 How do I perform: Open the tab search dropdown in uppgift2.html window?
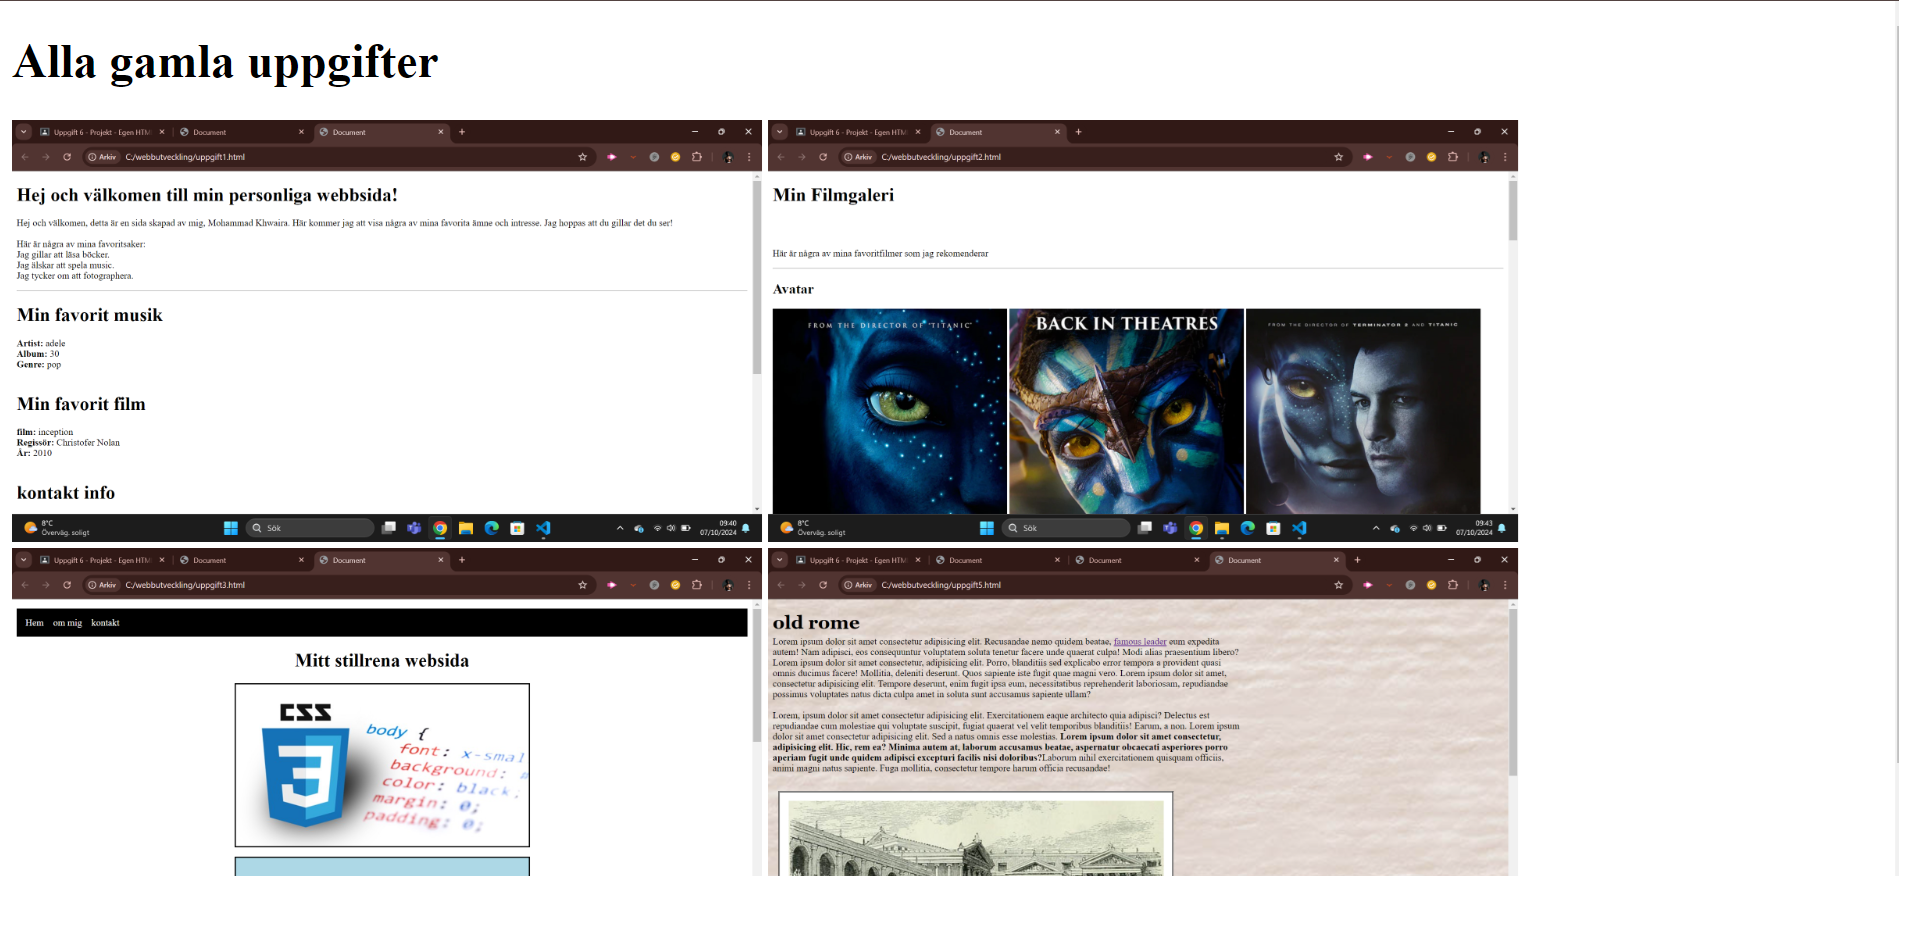(x=780, y=132)
